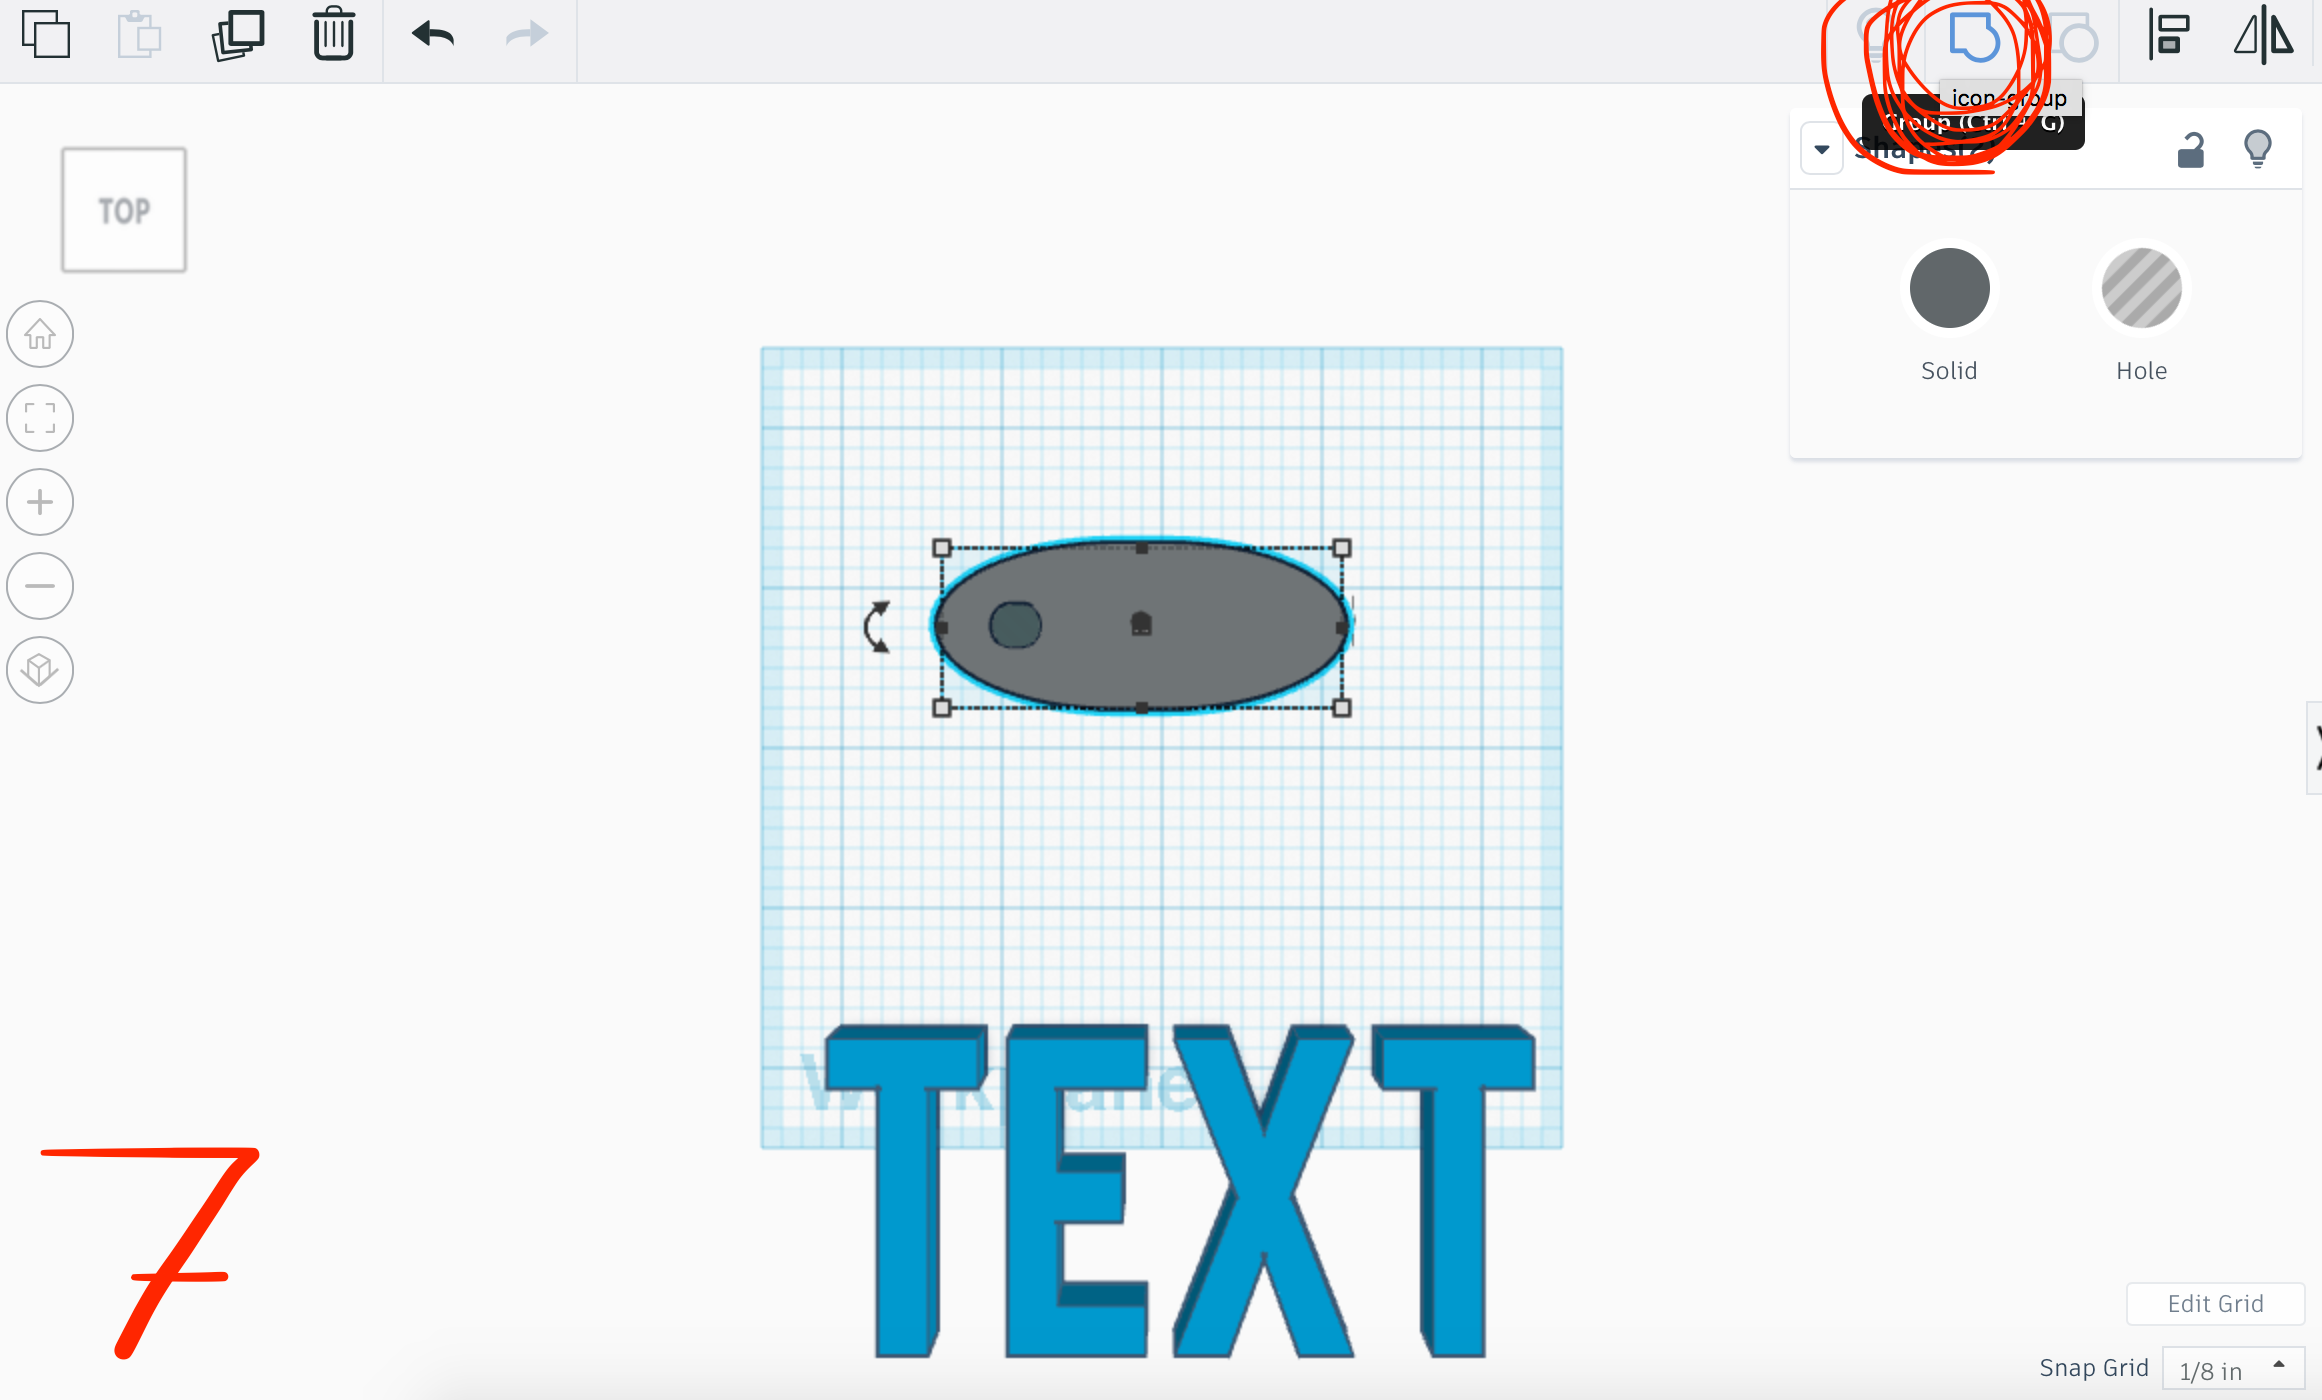
Task: Expand the right side shapes panel
Action: [x=2314, y=748]
